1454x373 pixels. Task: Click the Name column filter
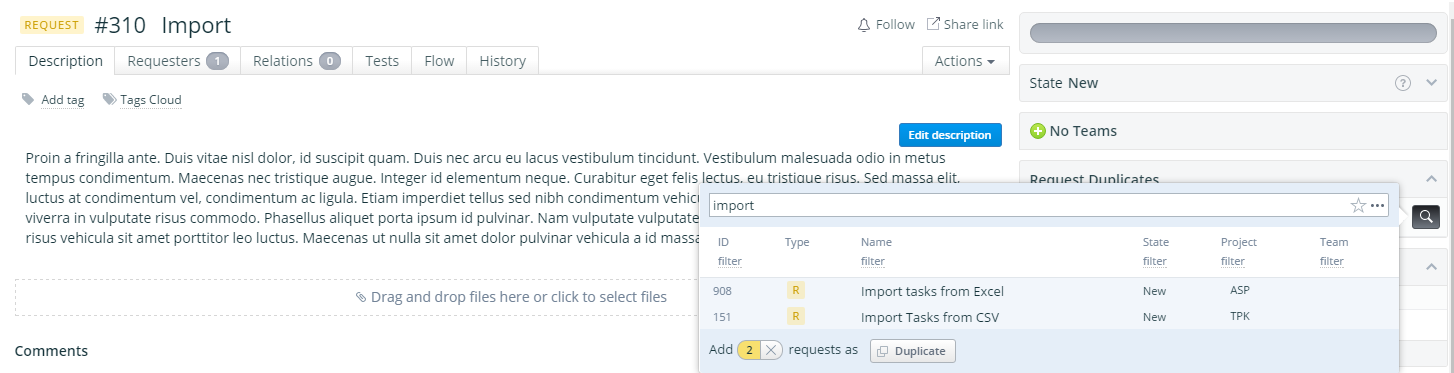tap(873, 261)
